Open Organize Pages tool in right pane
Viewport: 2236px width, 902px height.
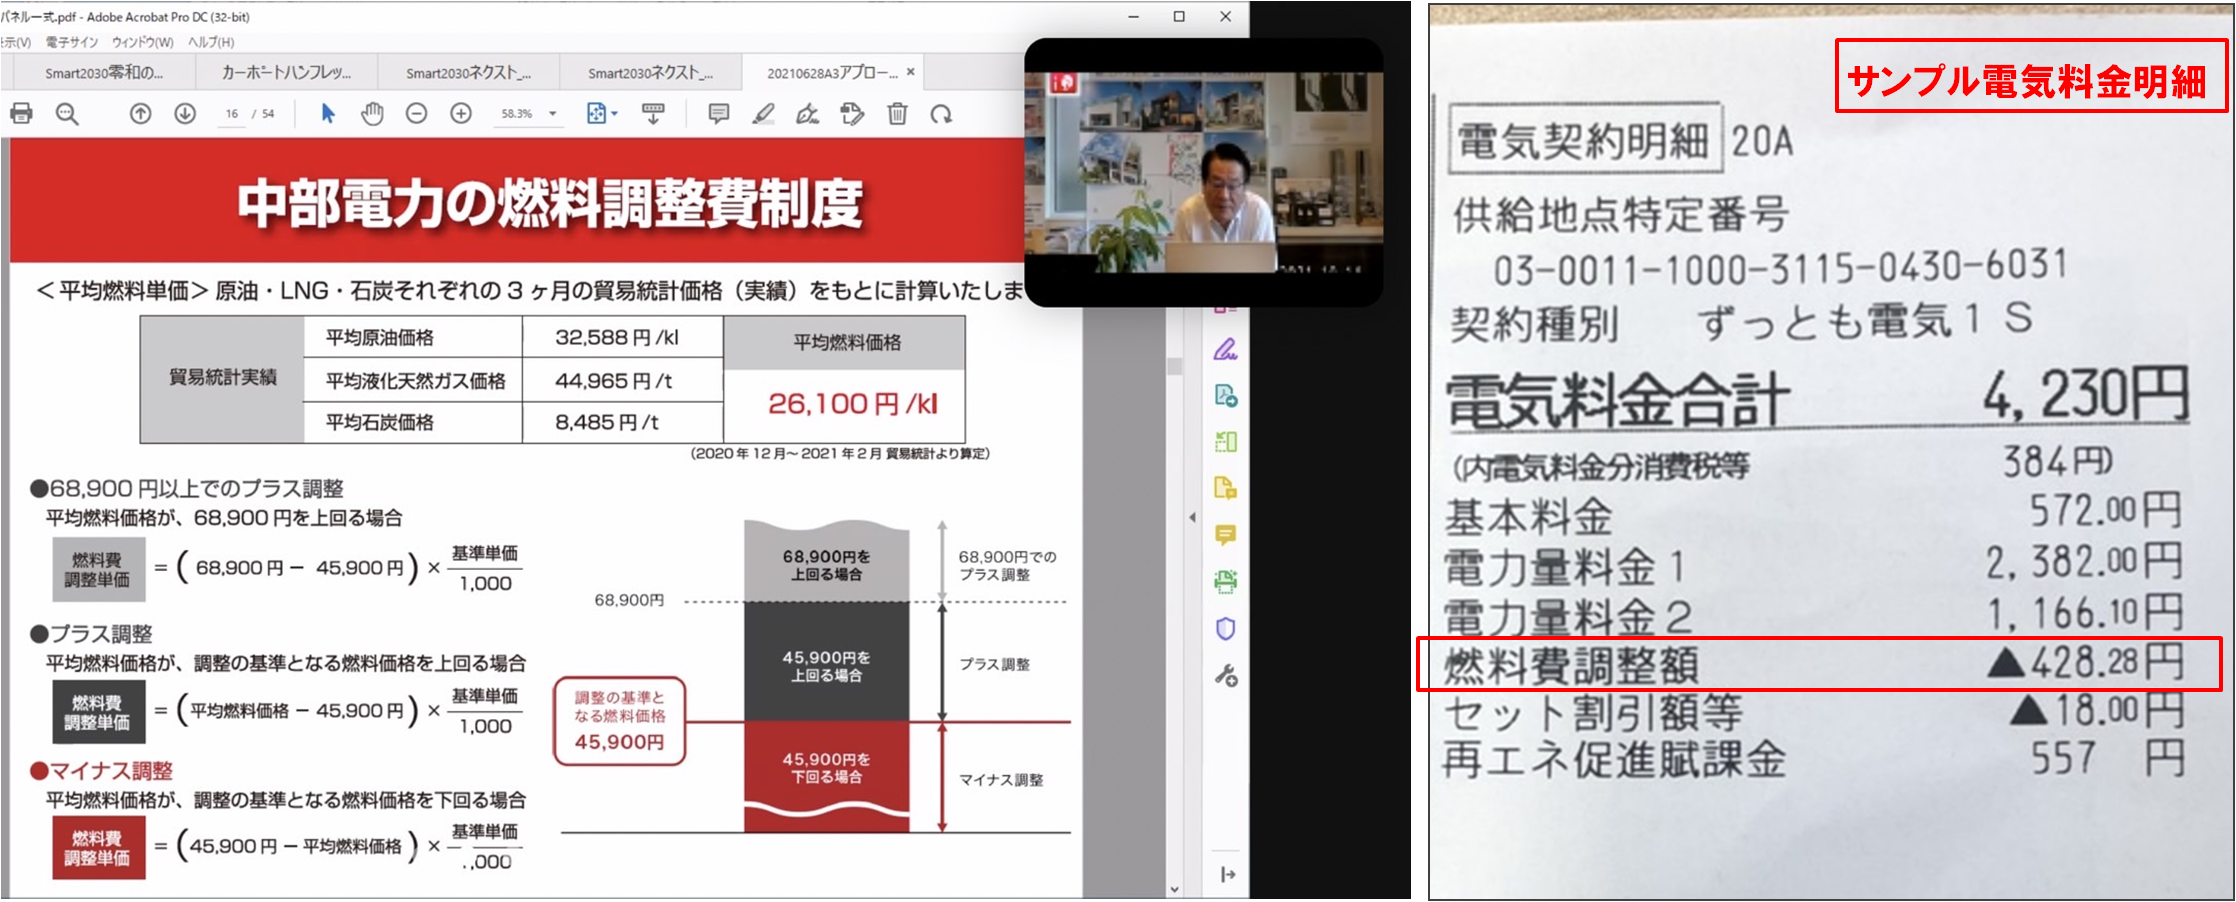coord(1225,442)
